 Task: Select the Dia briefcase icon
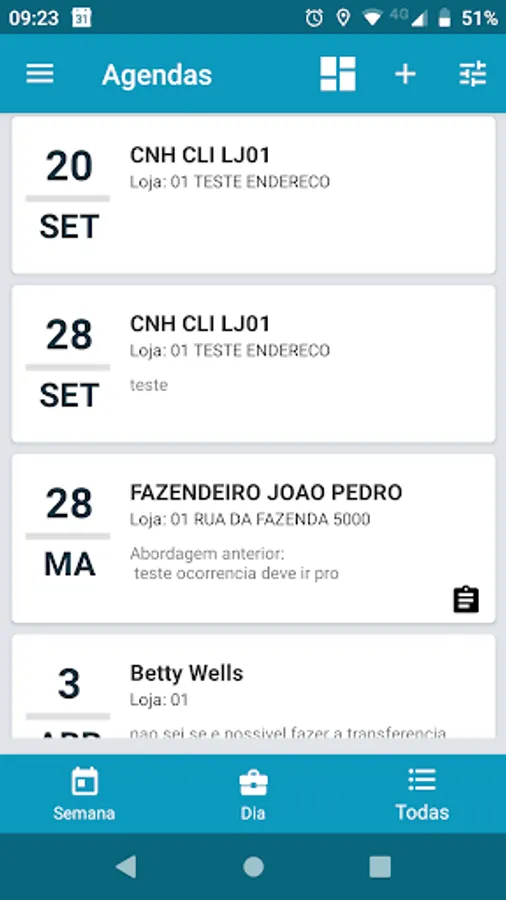(253, 783)
